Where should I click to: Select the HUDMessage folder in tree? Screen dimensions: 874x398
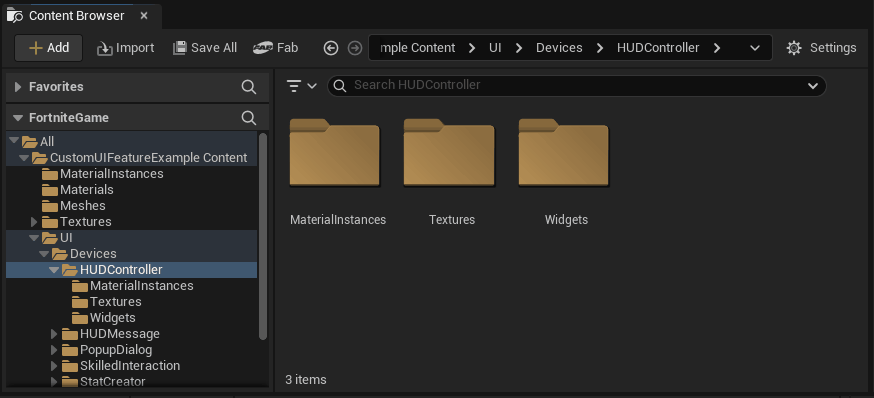click(132, 334)
